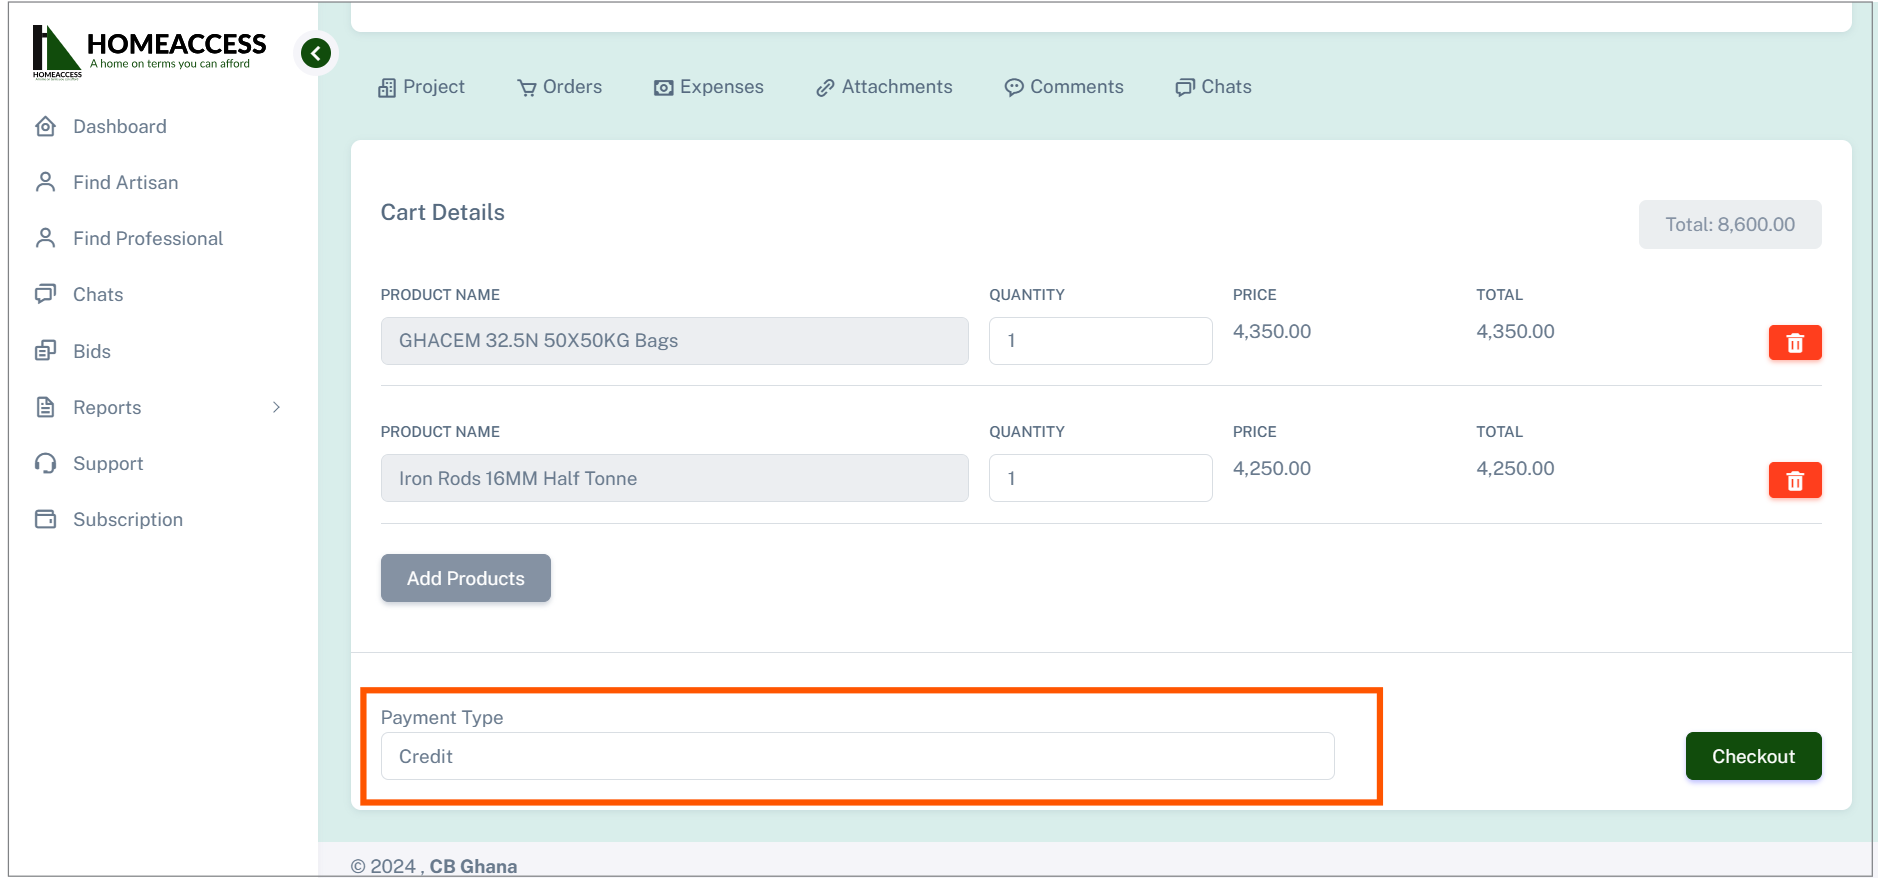This screenshot has width=1878, height=878.
Task: Open Find Professional page
Action: [x=148, y=238]
